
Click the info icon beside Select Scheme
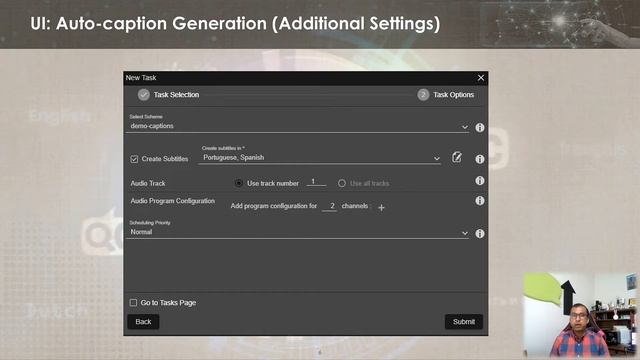480,127
